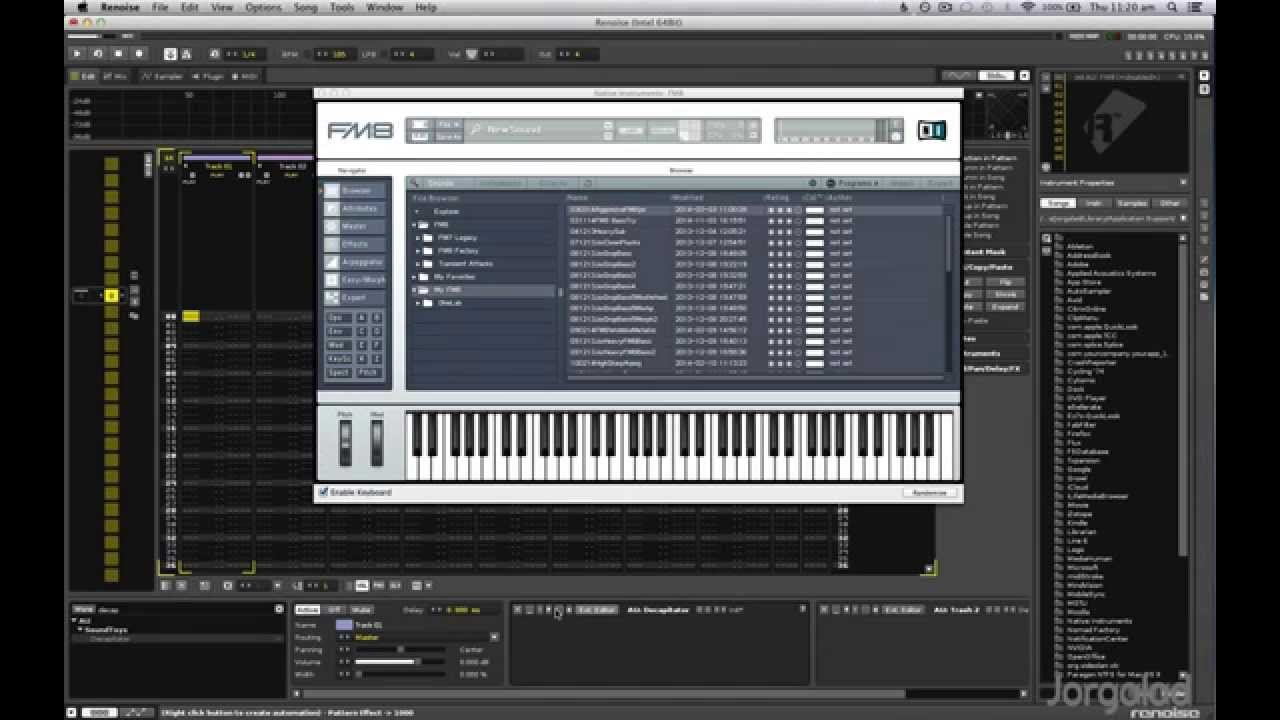Click the Ext. Editor button for Decapitator
The width and height of the screenshot is (1280, 720).
coord(597,609)
